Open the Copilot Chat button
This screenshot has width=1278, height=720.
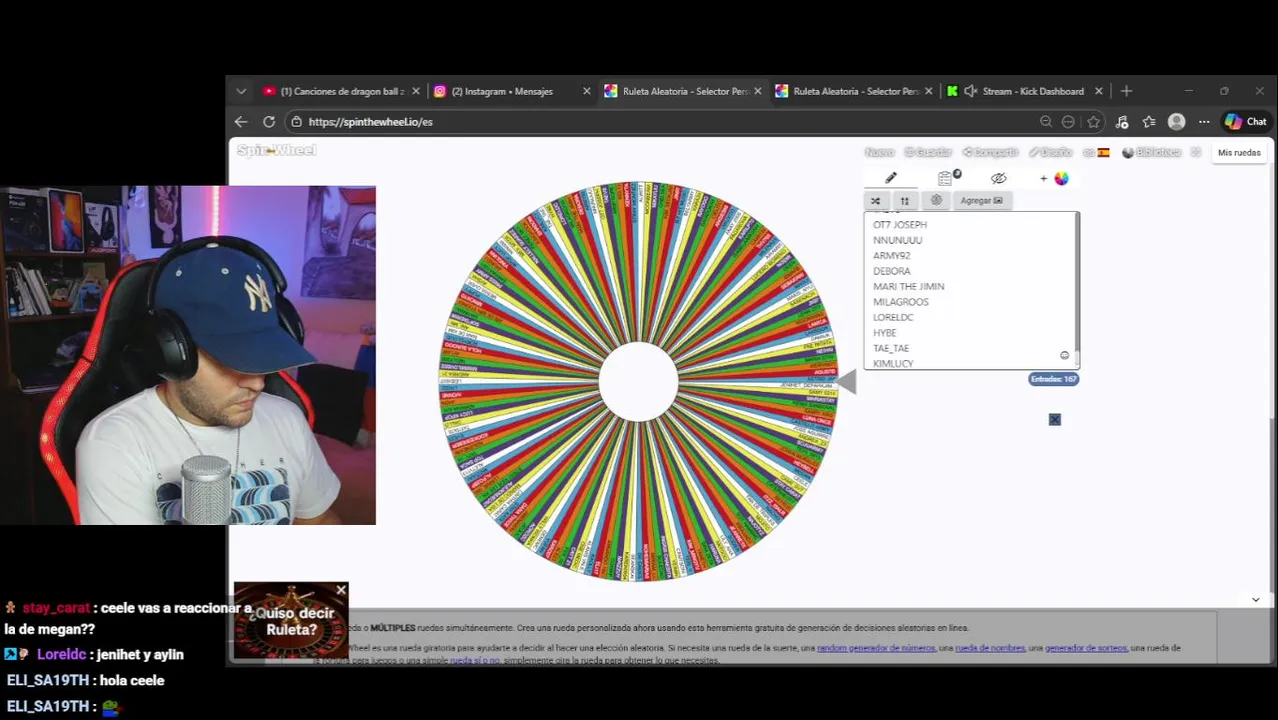coord(1246,121)
